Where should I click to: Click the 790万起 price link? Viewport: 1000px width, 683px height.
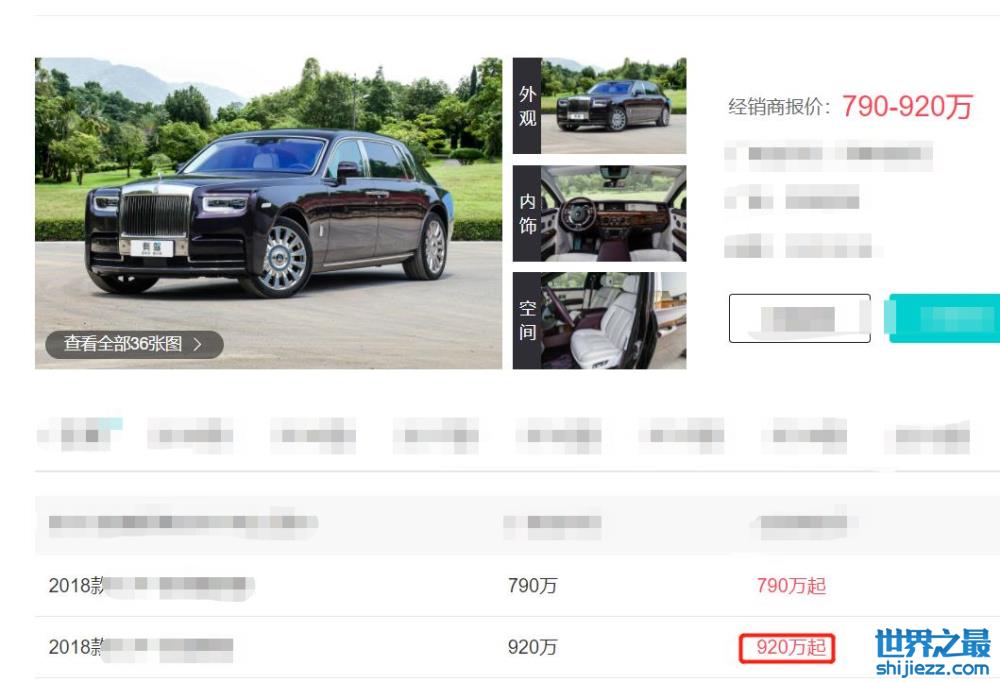(791, 585)
